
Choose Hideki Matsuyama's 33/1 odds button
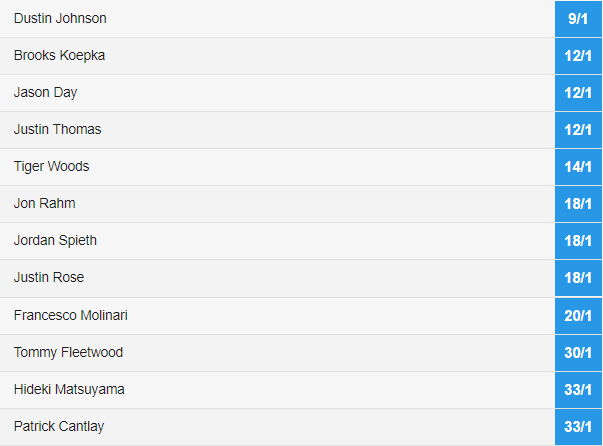click(578, 389)
